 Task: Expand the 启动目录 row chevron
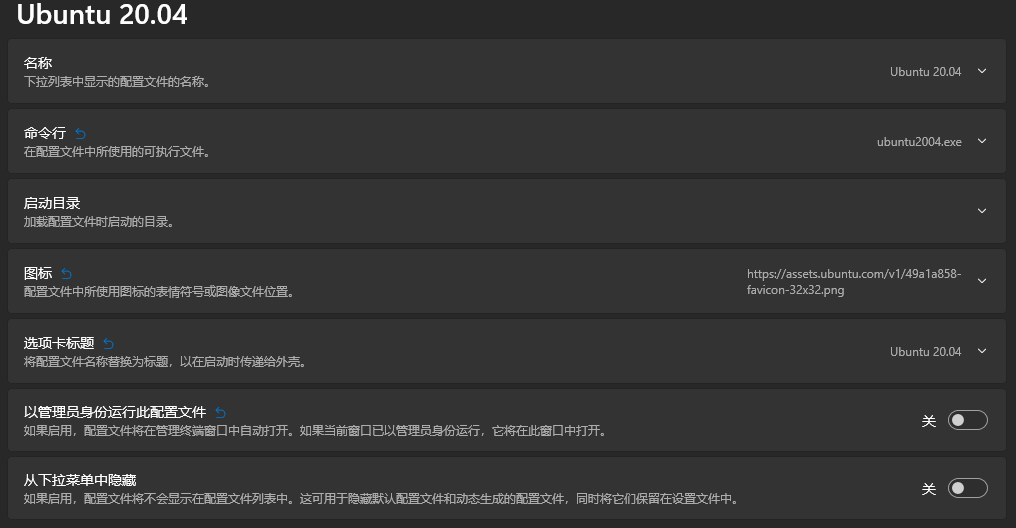[x=982, y=211]
